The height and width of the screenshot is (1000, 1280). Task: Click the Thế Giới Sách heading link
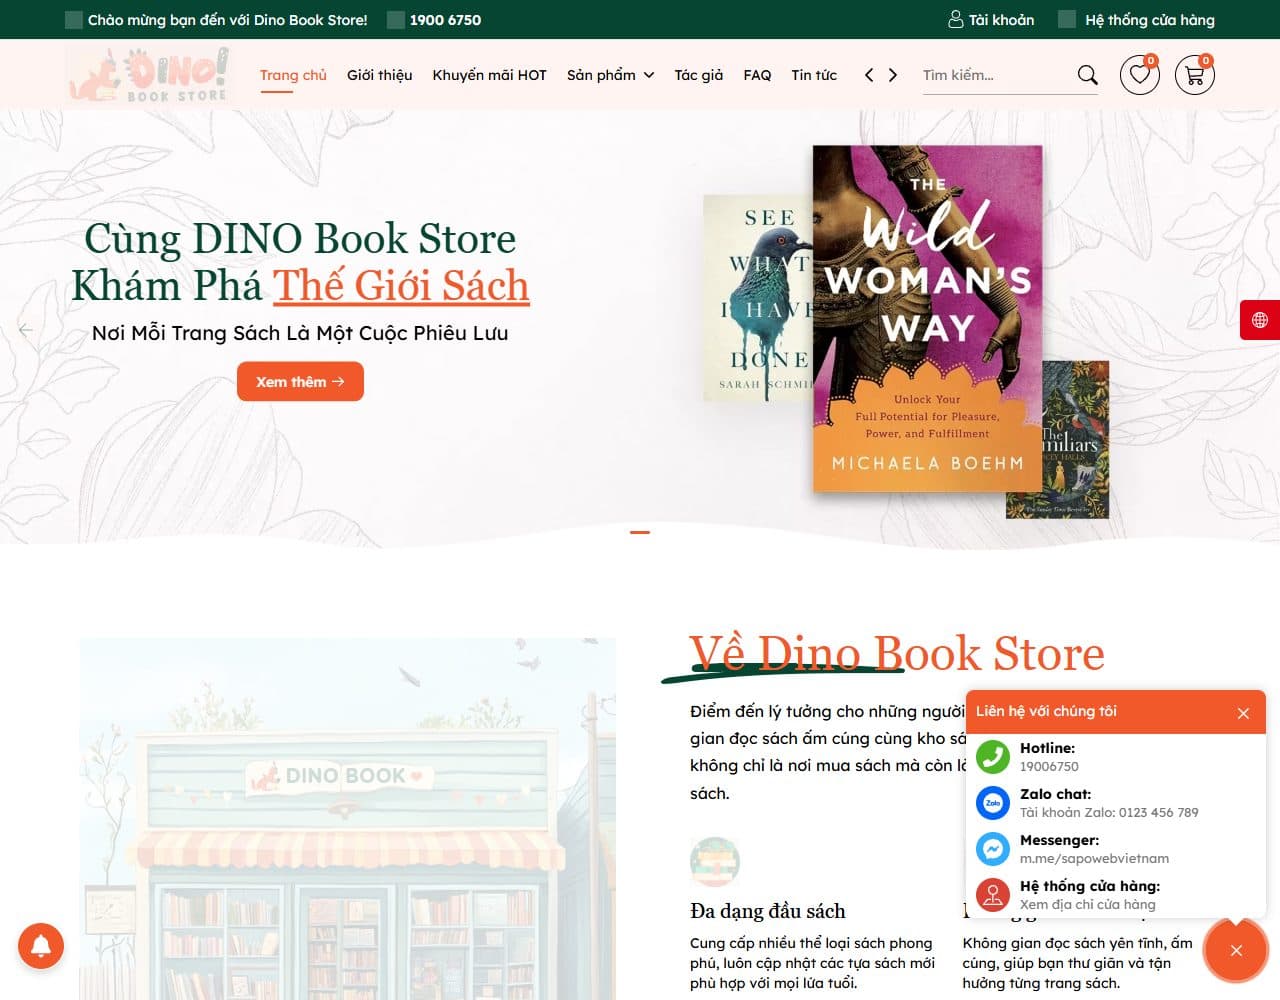(x=401, y=285)
